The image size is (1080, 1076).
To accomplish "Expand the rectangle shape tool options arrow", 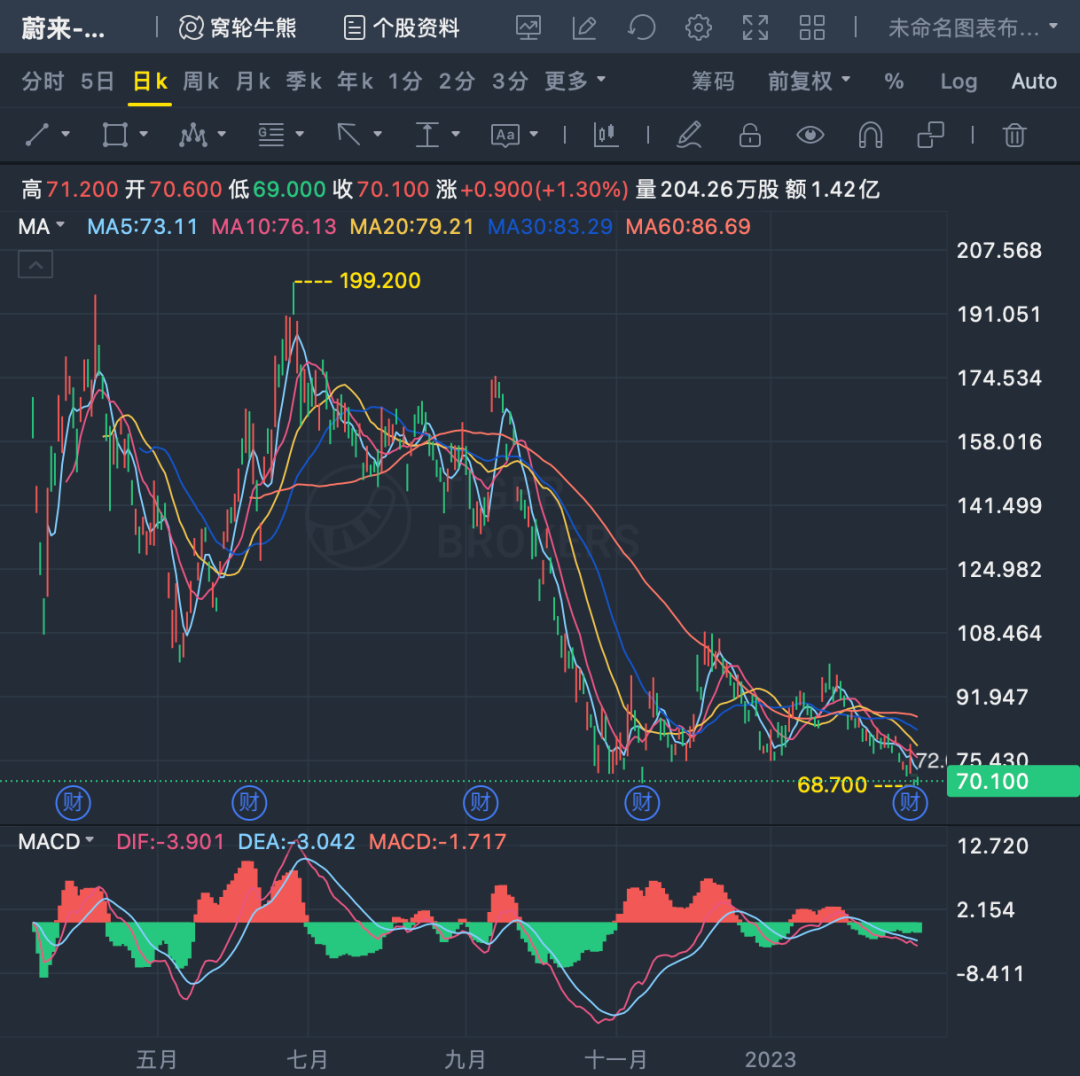I will (143, 134).
